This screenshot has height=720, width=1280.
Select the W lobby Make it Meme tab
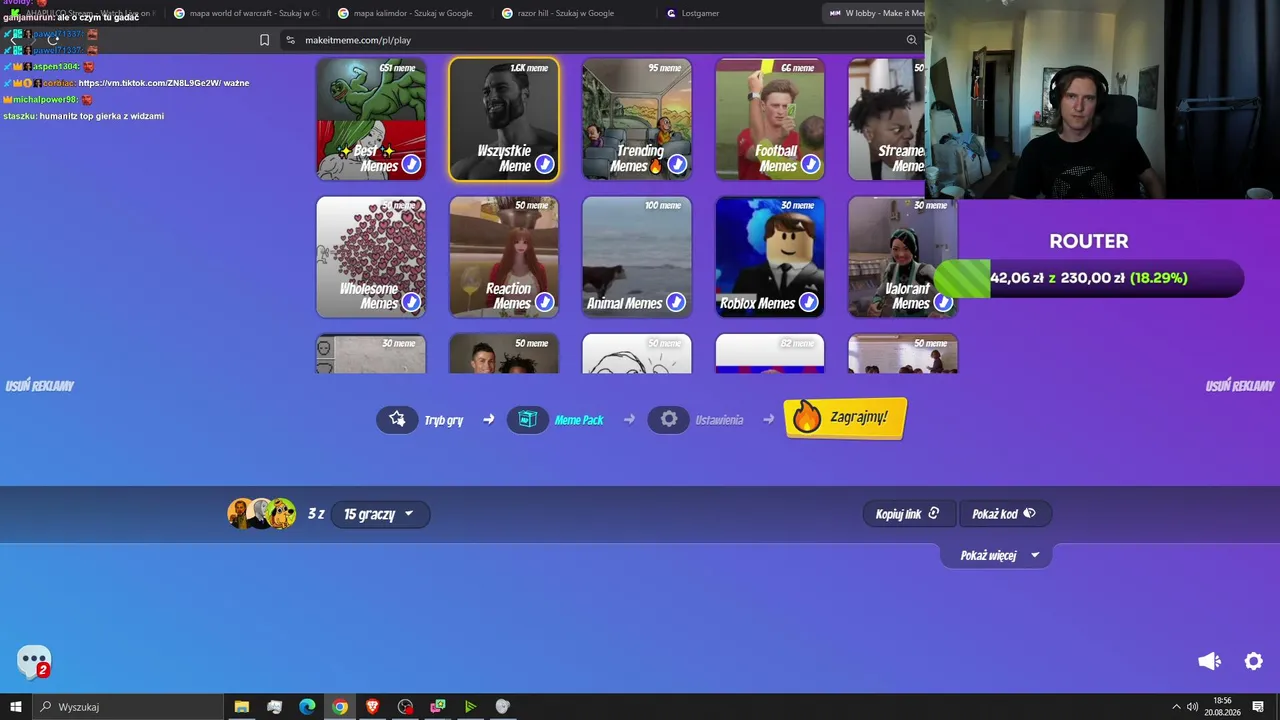tap(874, 13)
